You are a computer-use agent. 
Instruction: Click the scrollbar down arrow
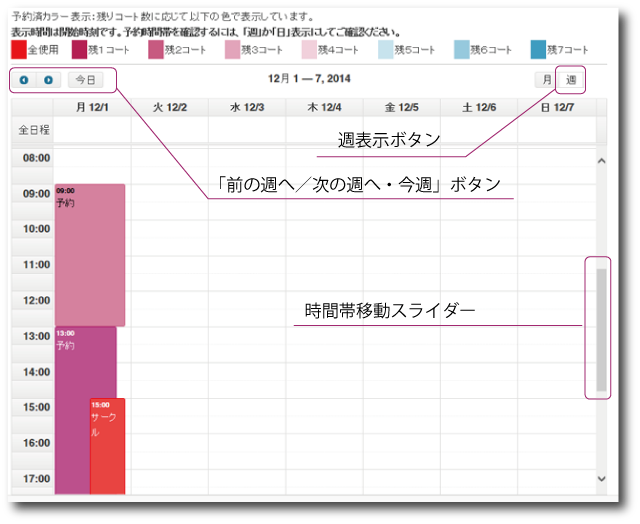601,478
